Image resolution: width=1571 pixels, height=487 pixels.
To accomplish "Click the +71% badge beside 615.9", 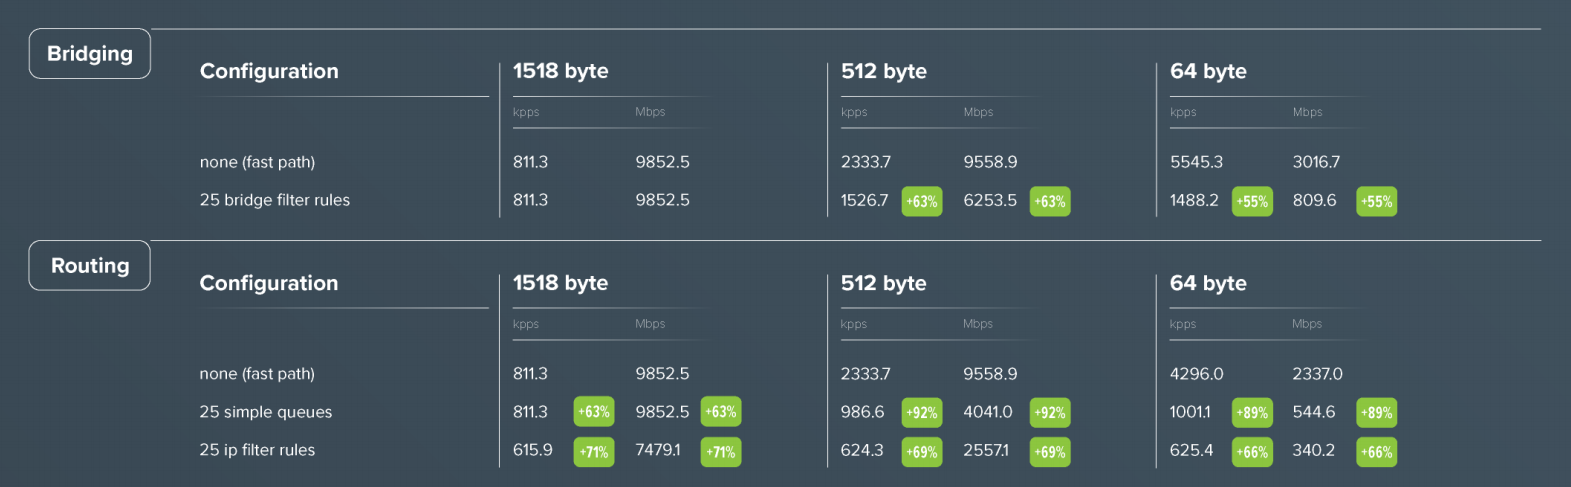I will (593, 452).
